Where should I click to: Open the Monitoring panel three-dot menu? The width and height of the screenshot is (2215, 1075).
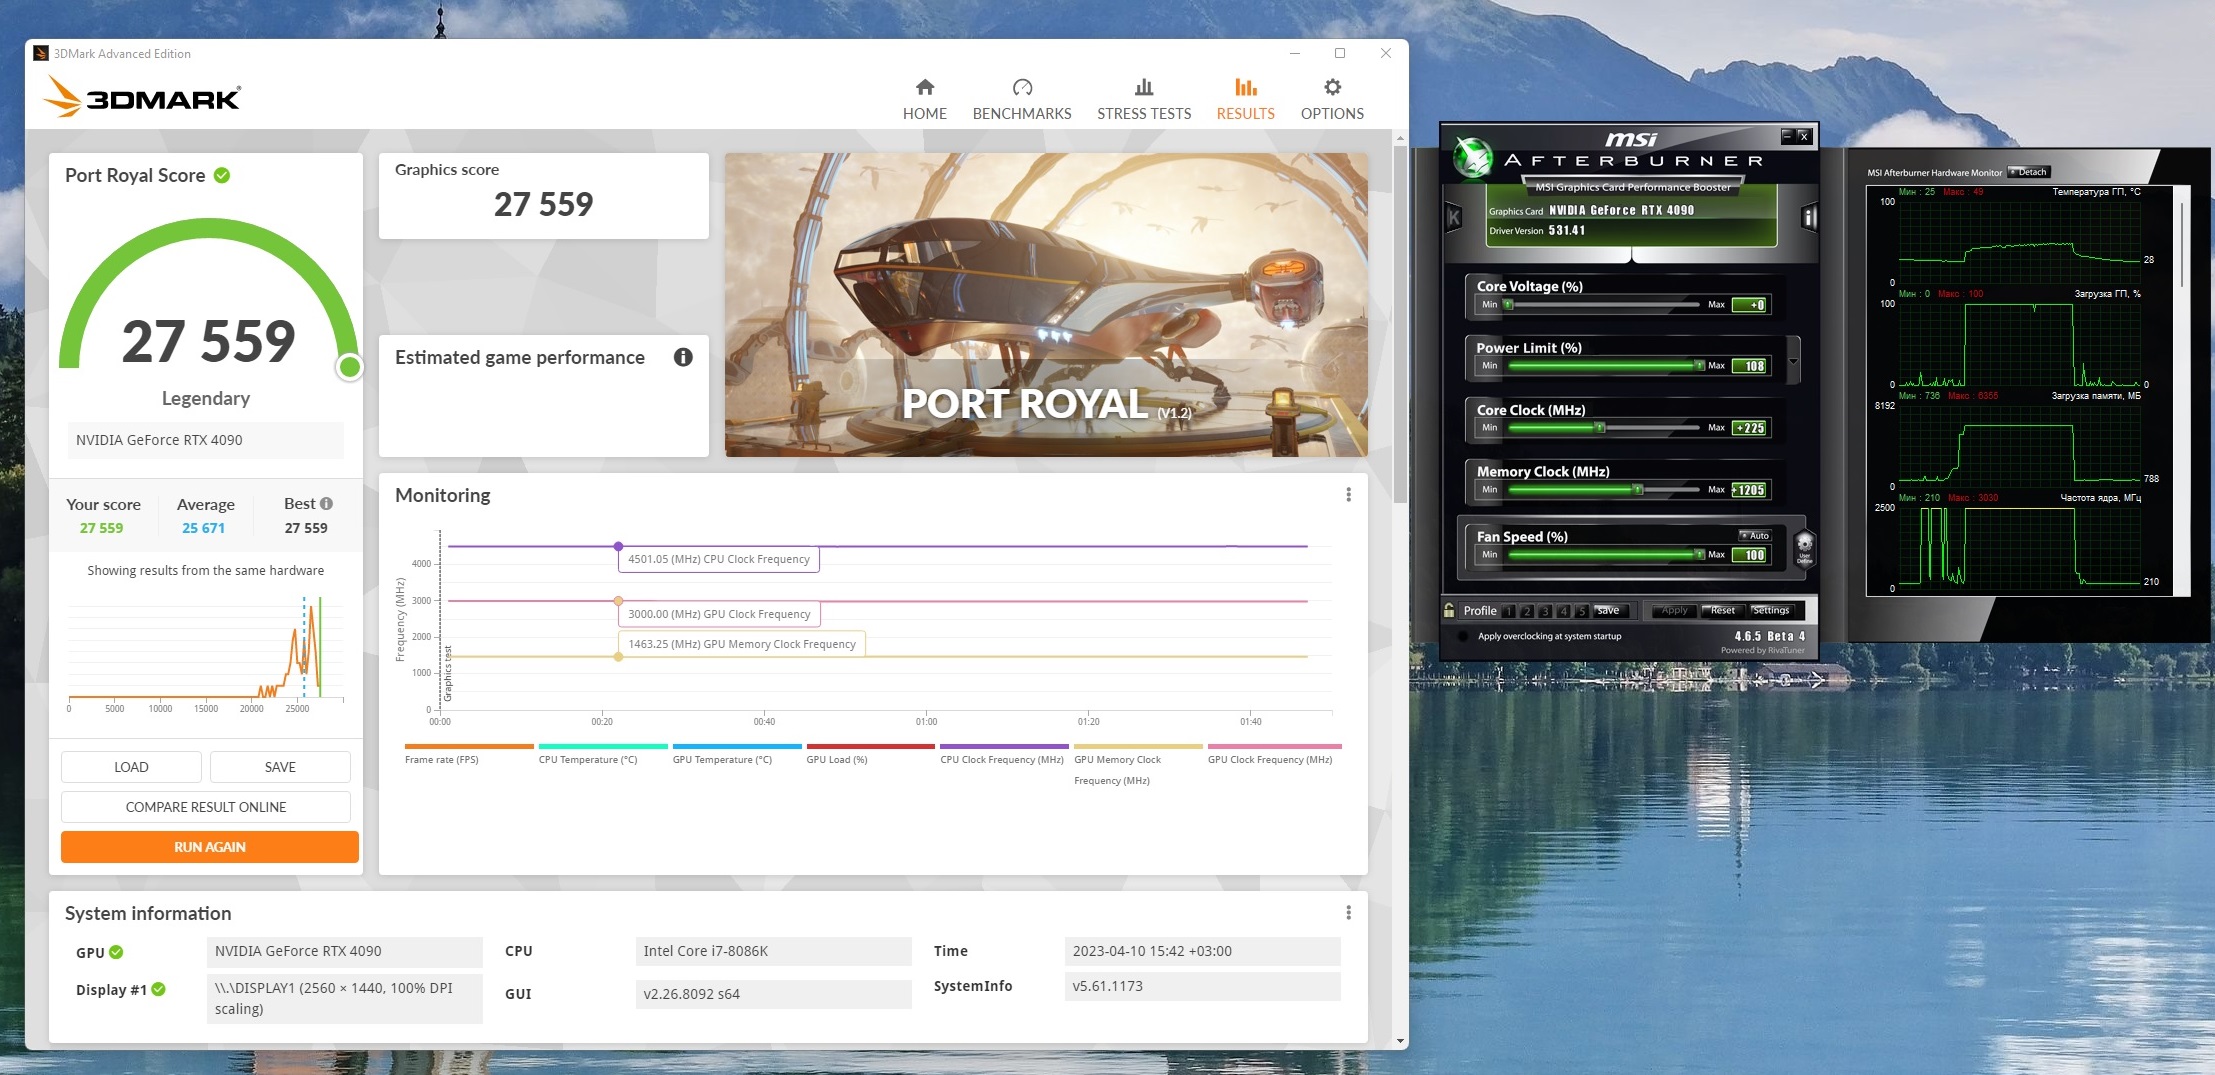pyautogui.click(x=1348, y=495)
